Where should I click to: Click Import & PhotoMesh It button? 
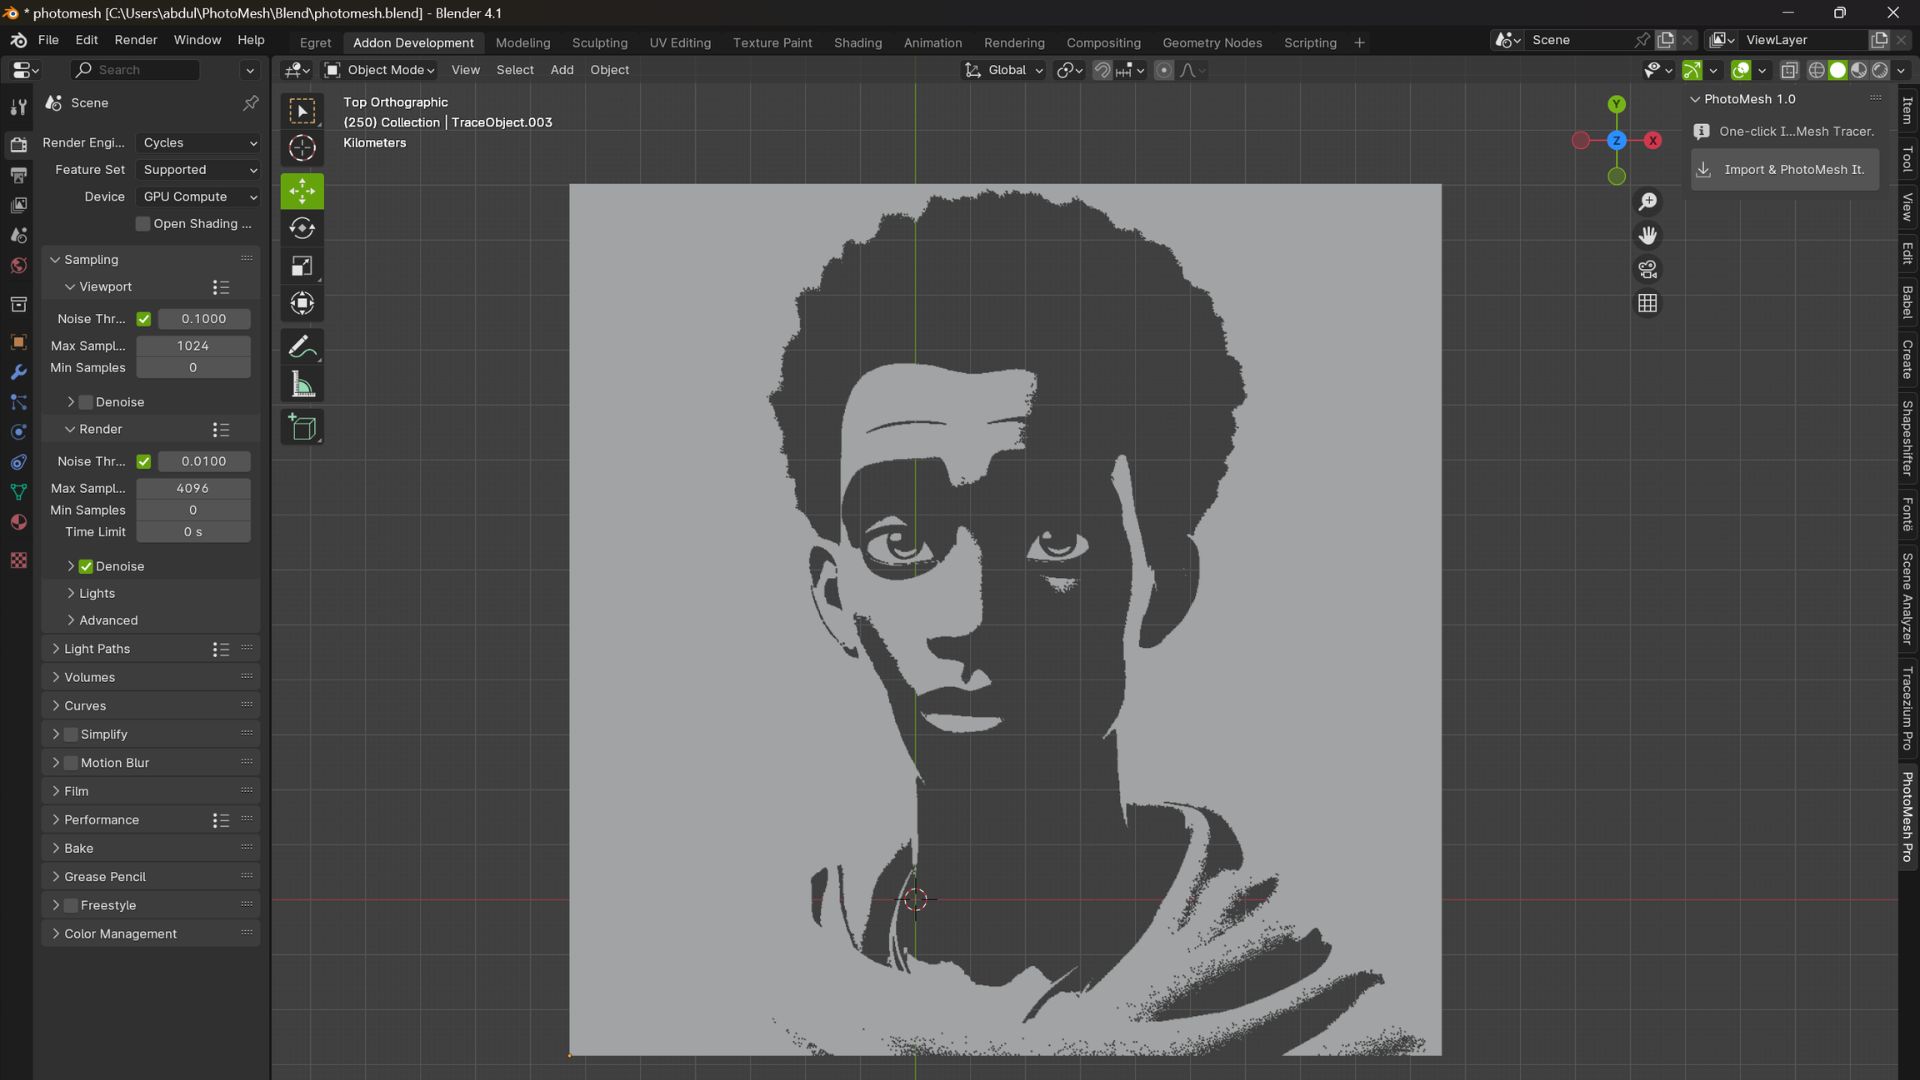(x=1785, y=170)
